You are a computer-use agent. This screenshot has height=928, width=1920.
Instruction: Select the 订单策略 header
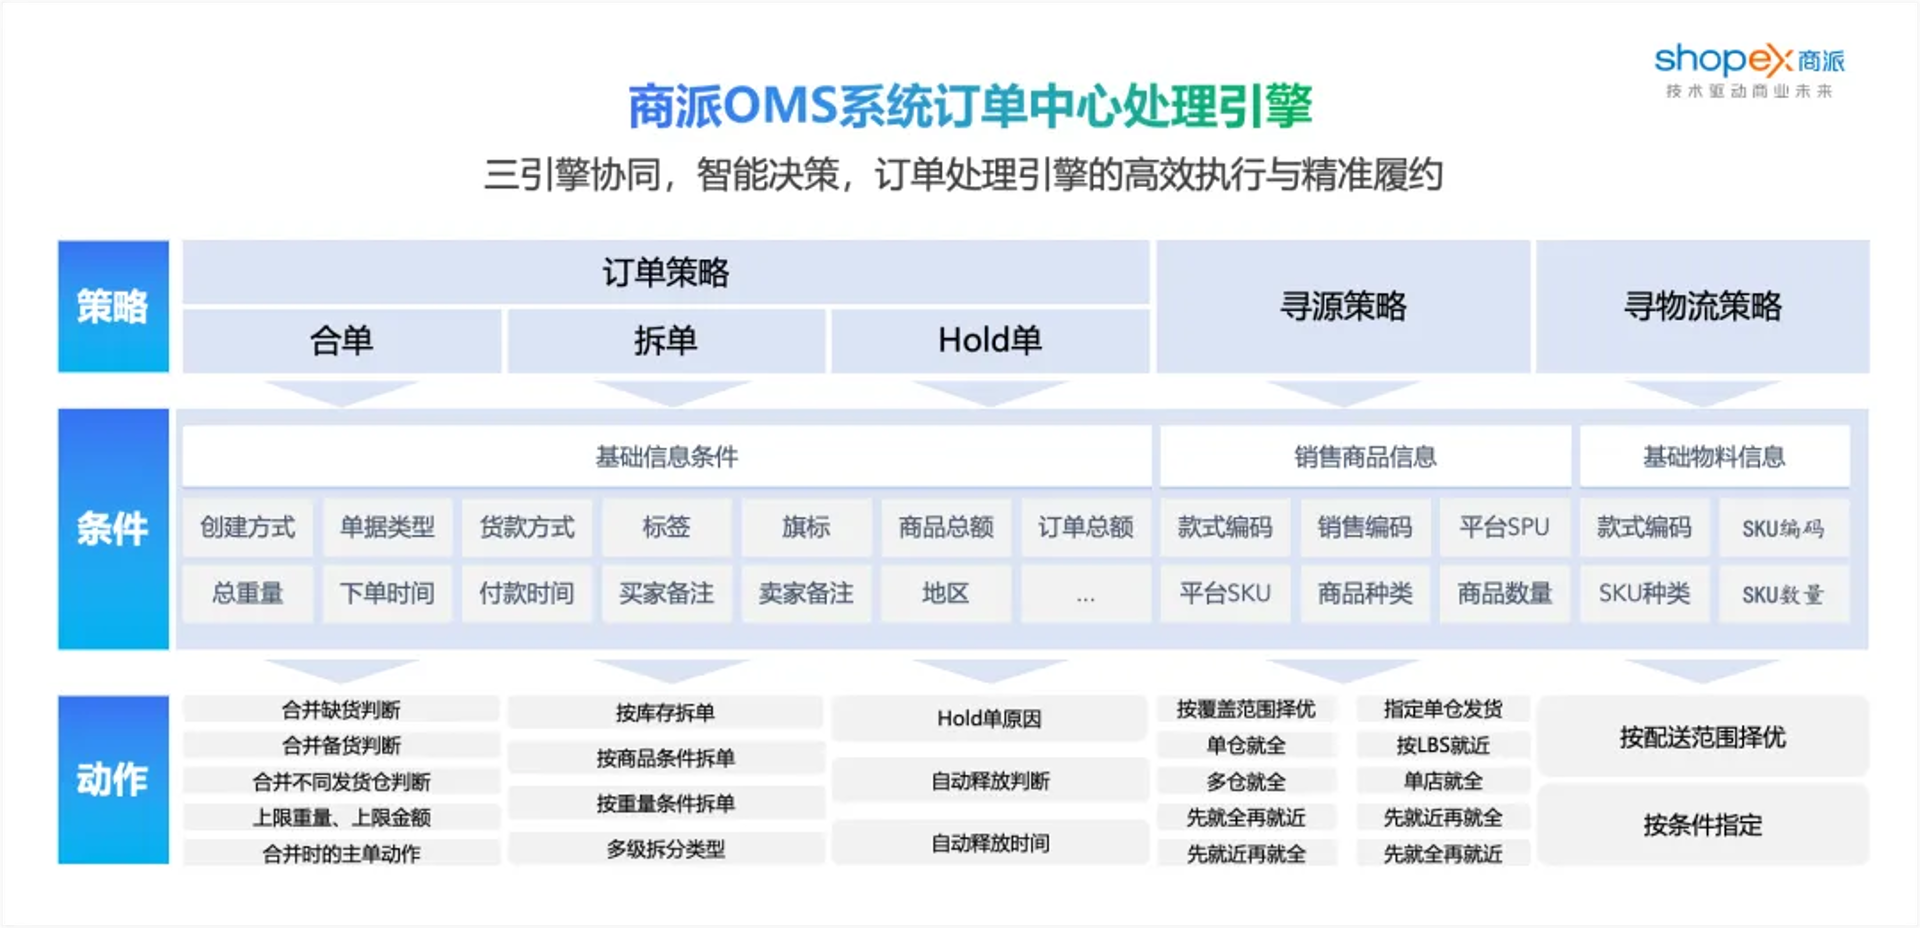click(x=666, y=272)
